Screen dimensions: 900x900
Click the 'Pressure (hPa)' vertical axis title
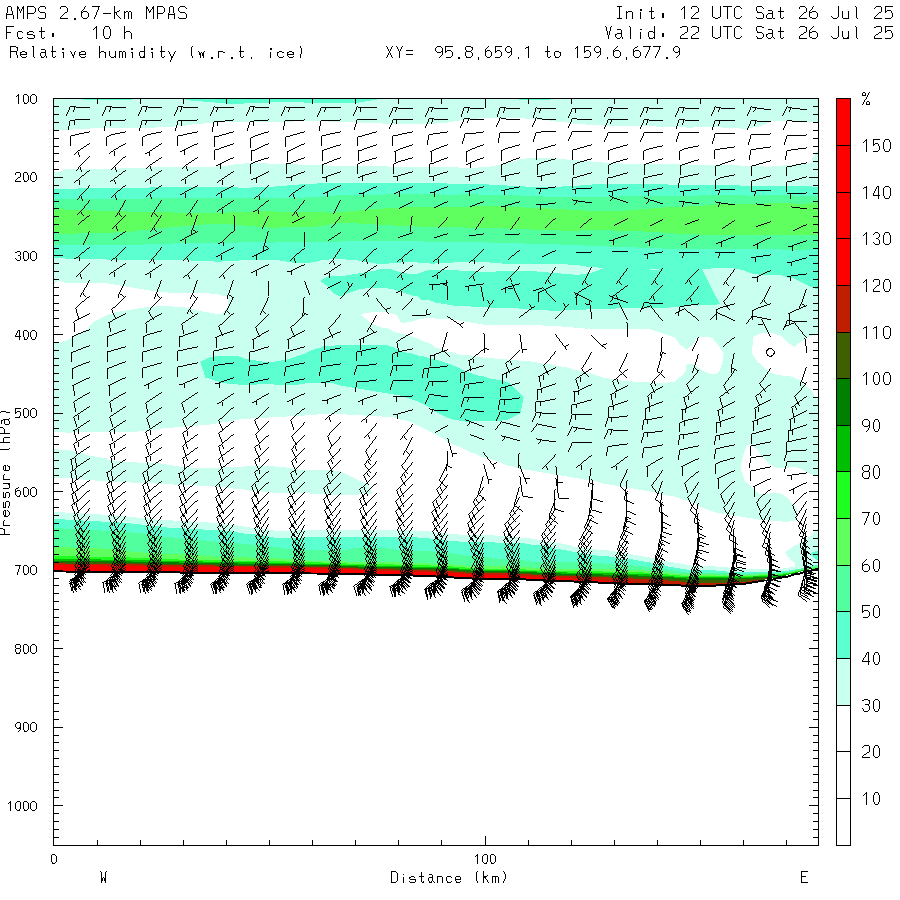coord(6,472)
